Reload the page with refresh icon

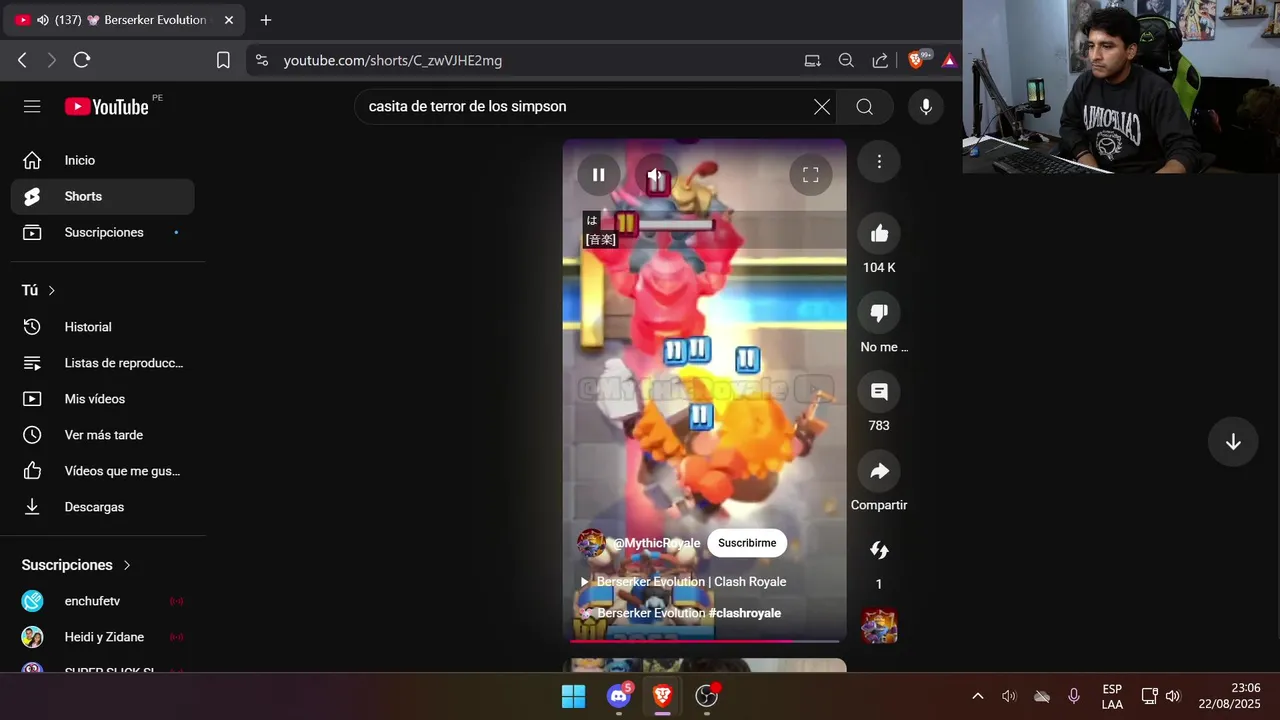click(x=82, y=60)
